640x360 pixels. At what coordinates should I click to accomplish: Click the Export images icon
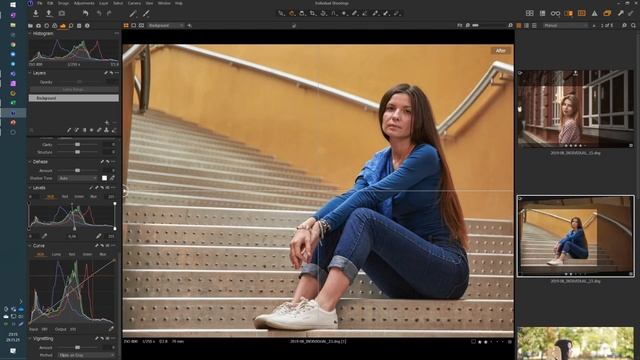click(x=49, y=13)
